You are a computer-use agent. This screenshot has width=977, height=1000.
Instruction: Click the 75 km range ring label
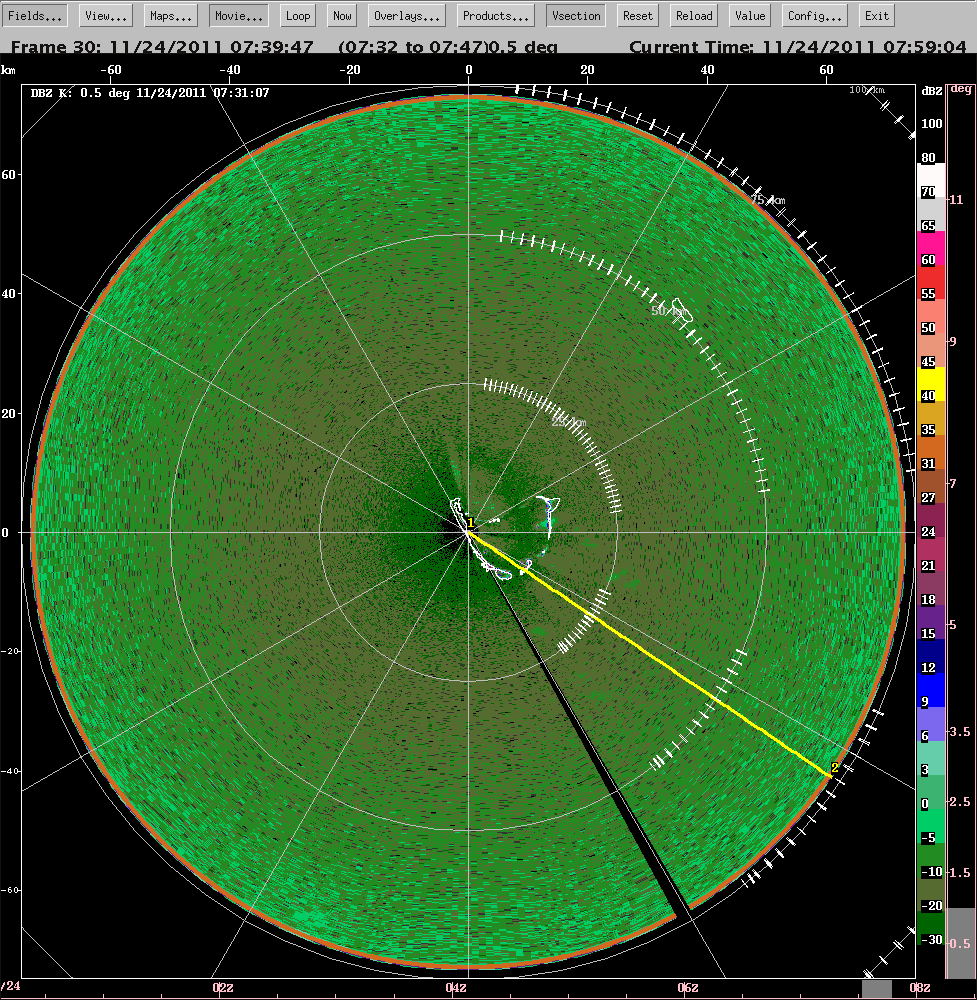pos(768,200)
